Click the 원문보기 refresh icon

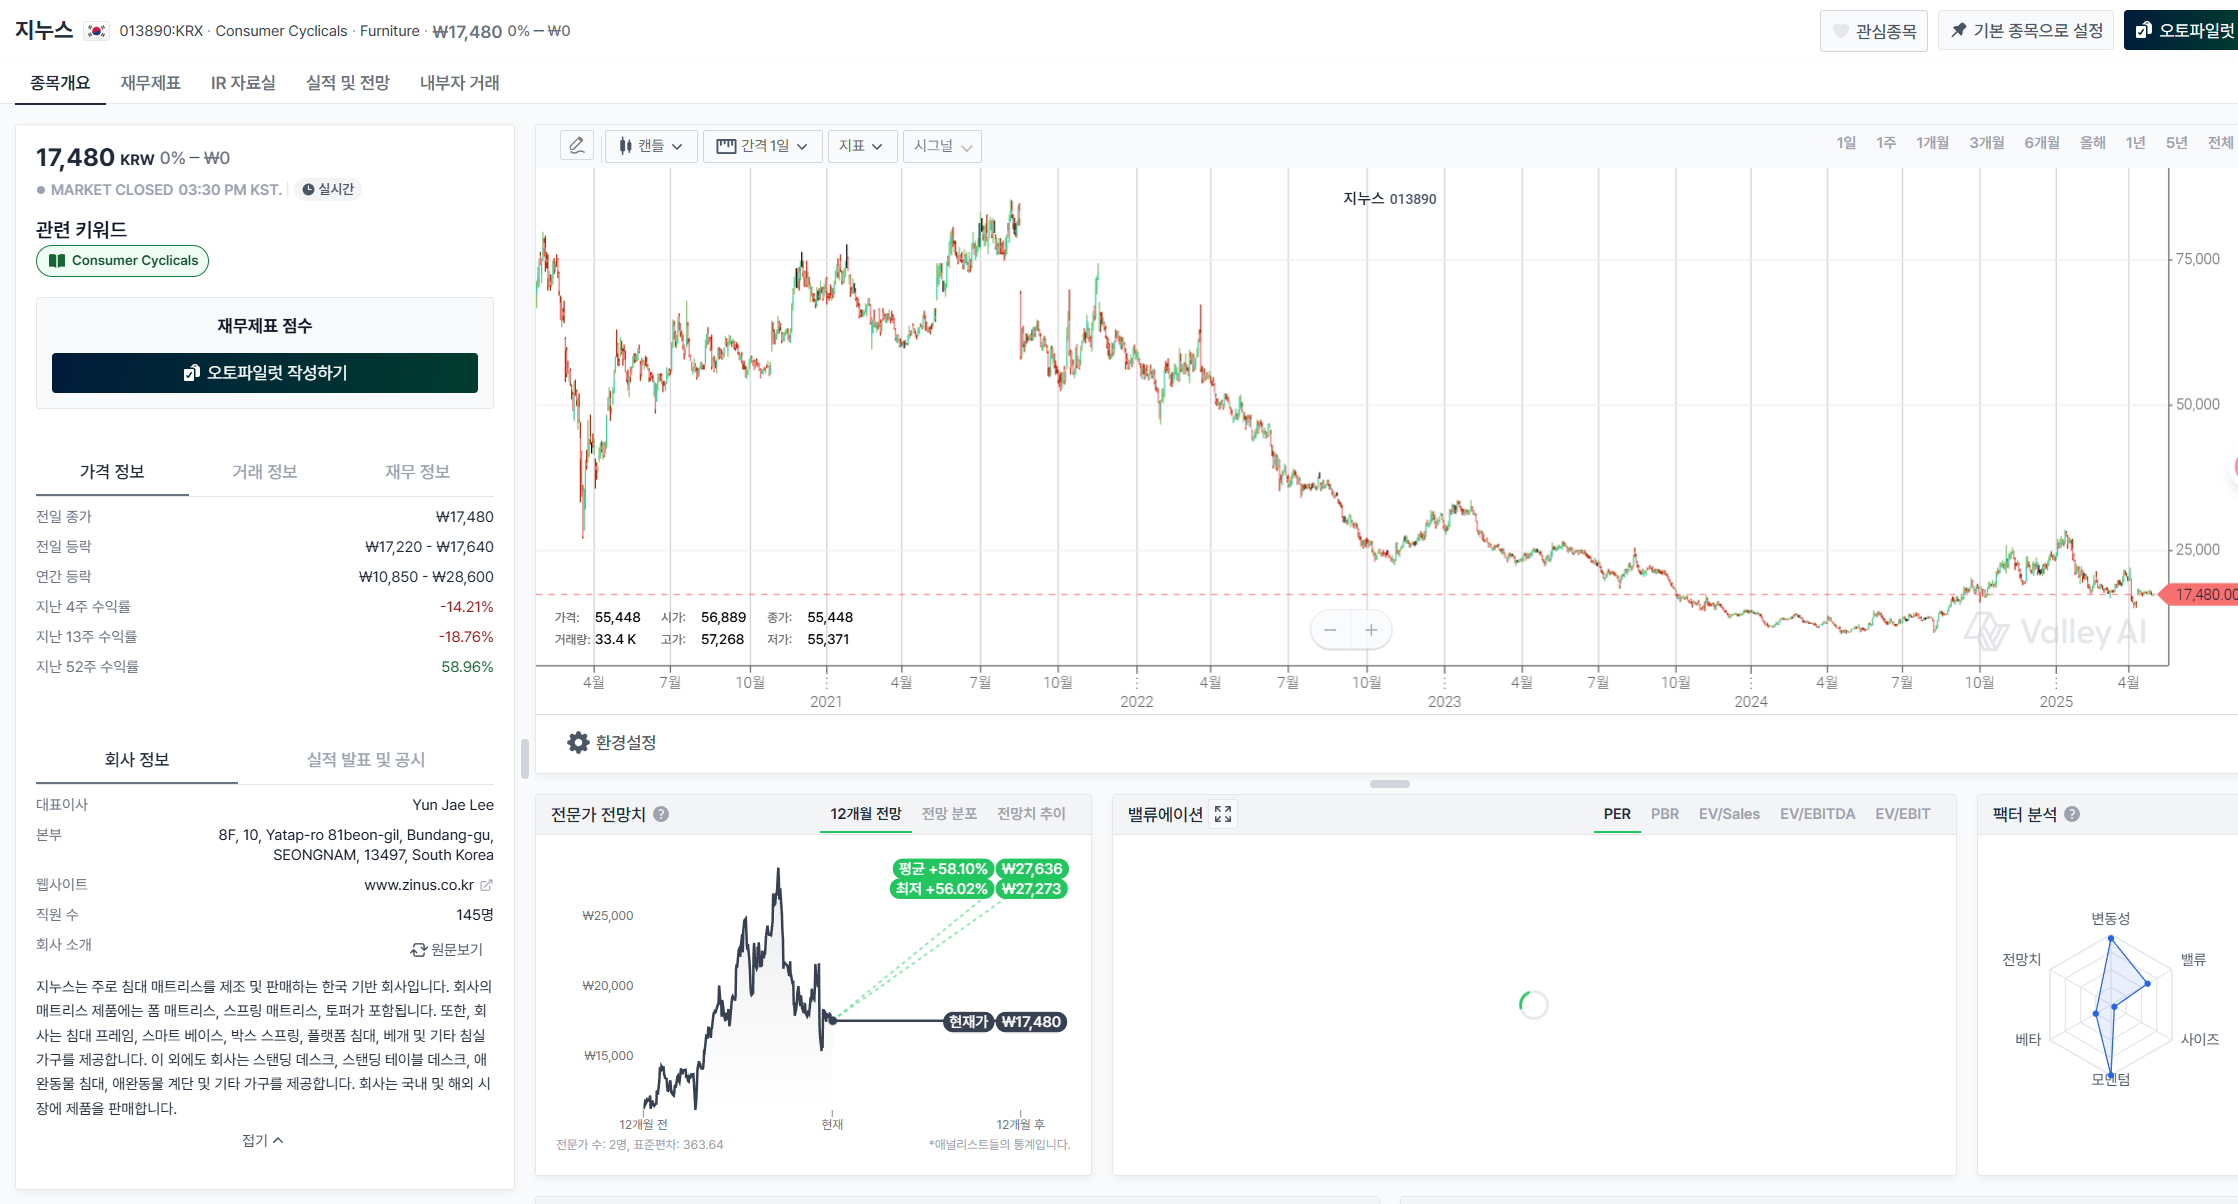419,949
